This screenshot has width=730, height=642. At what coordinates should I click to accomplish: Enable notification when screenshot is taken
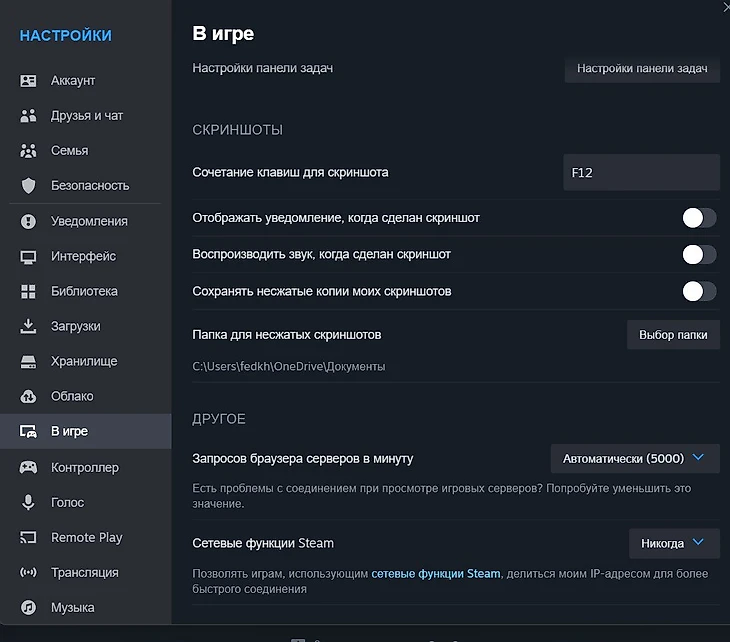click(698, 218)
